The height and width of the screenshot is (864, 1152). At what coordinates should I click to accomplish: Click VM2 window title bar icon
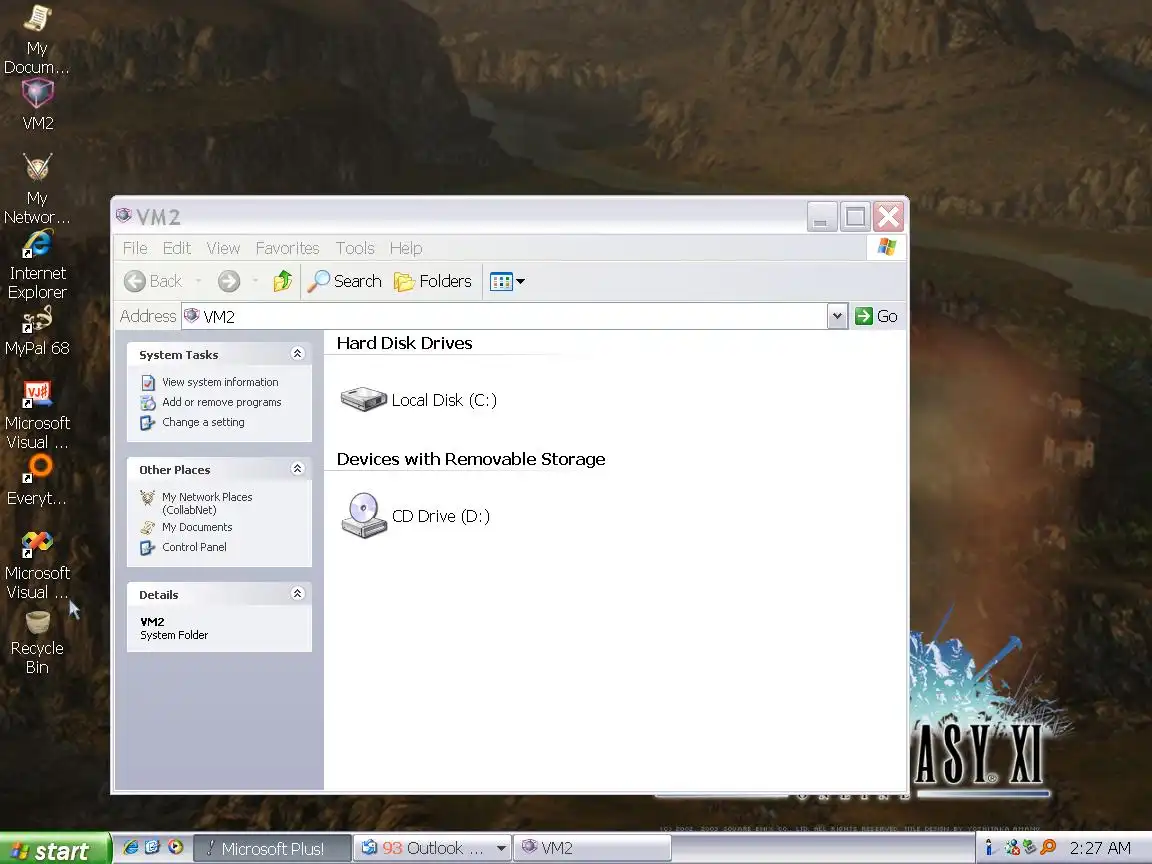(123, 215)
